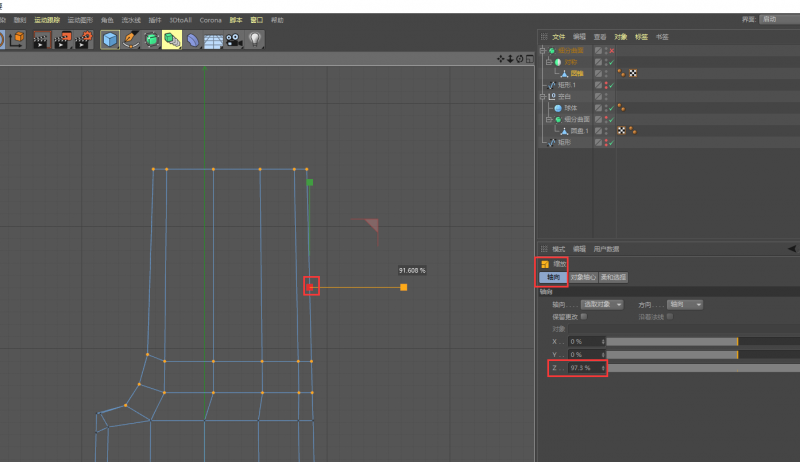Click the Z percent stepper arrows
800x462 pixels.
603,368
